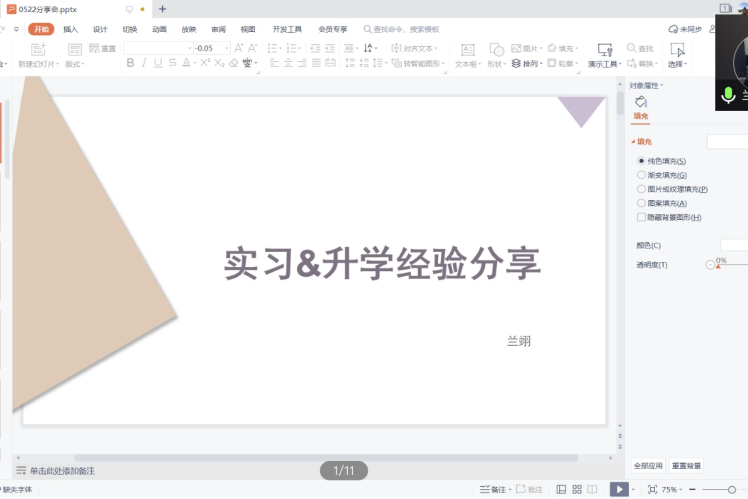Click the transparency slider minus button
The image size is (748, 499).
click(x=710, y=265)
